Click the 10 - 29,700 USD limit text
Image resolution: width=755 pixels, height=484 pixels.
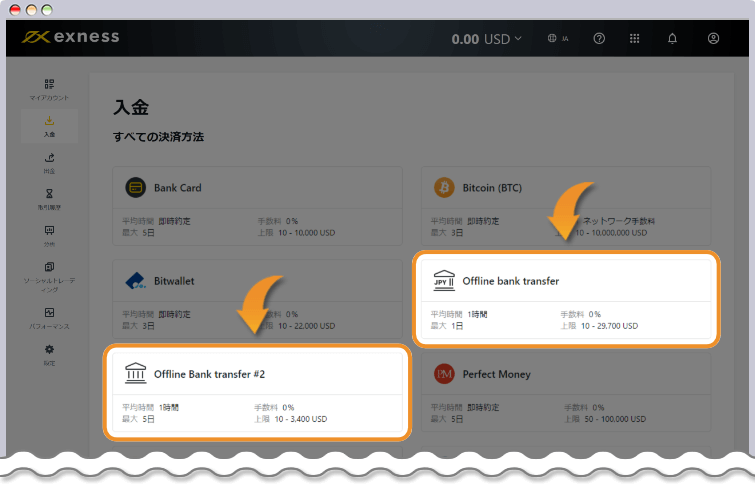pos(609,326)
